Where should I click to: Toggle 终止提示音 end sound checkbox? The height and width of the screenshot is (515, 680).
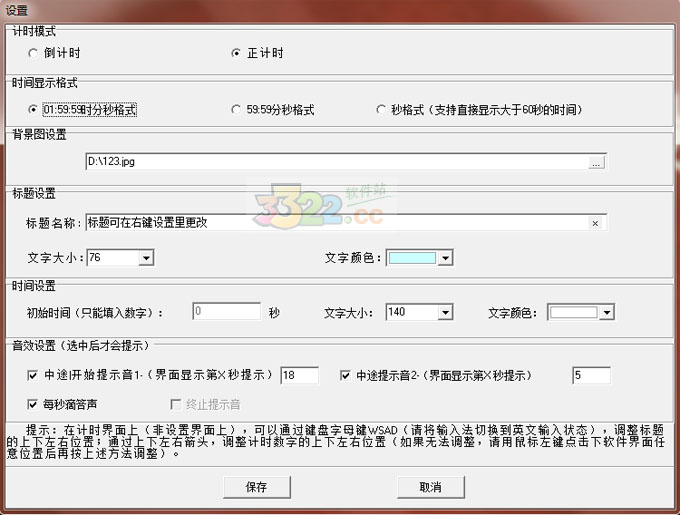coord(176,404)
